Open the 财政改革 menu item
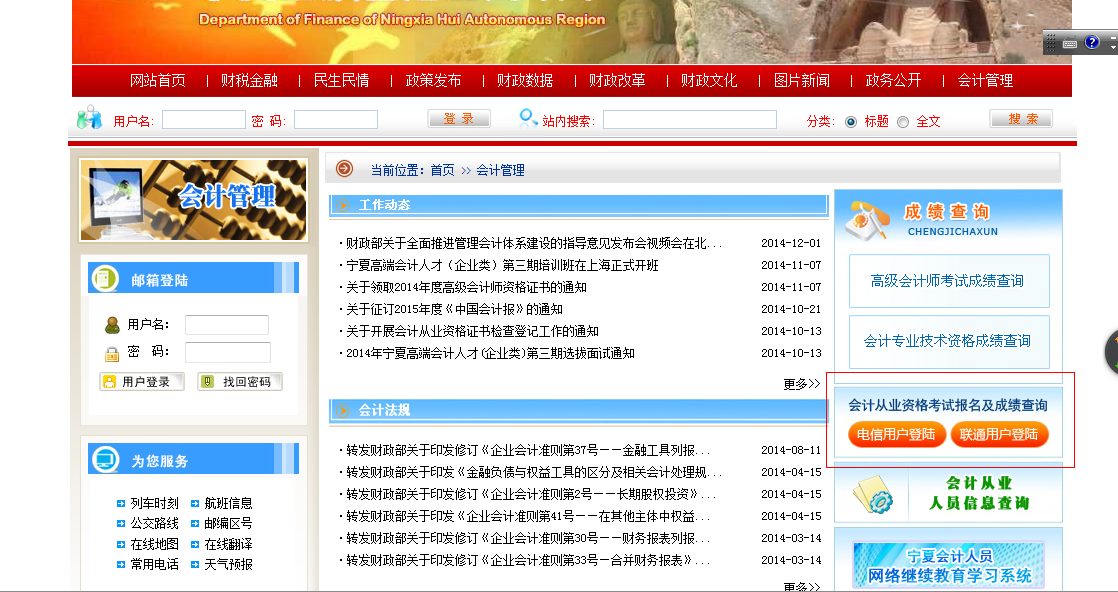The width and height of the screenshot is (1118, 592). click(x=617, y=81)
